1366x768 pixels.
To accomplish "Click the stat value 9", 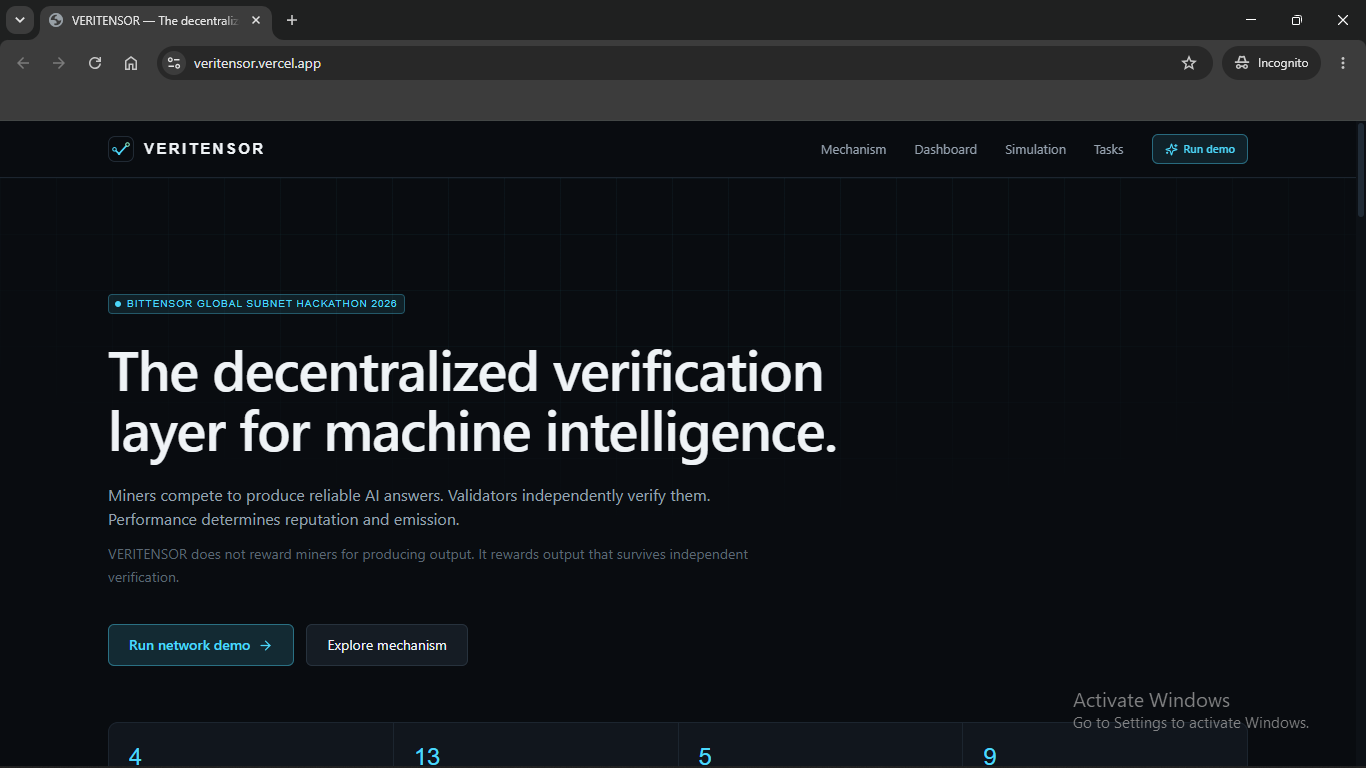I will pos(990,756).
